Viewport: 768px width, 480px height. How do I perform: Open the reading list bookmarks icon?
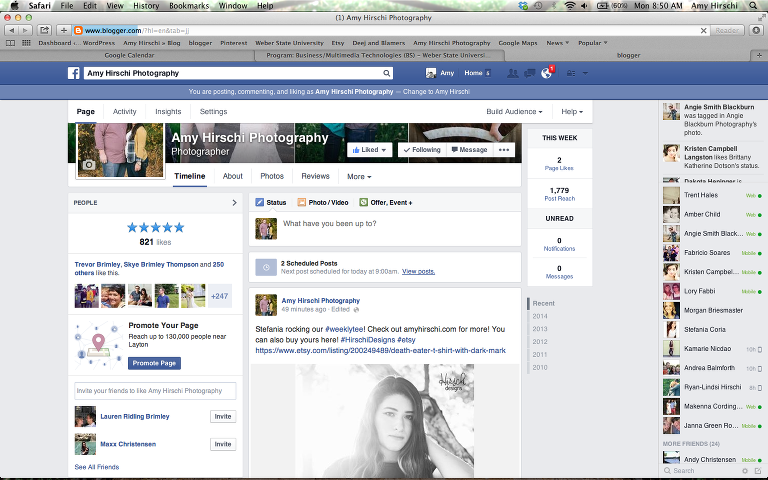click(x=10, y=43)
